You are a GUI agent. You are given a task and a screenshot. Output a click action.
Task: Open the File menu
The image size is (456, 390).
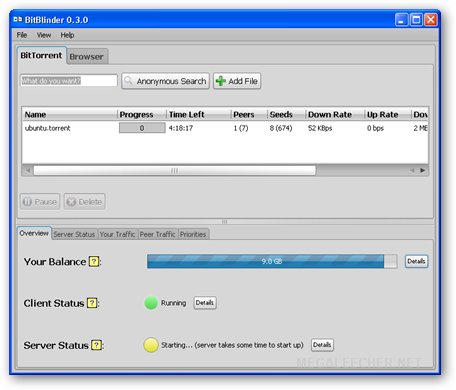[x=22, y=35]
